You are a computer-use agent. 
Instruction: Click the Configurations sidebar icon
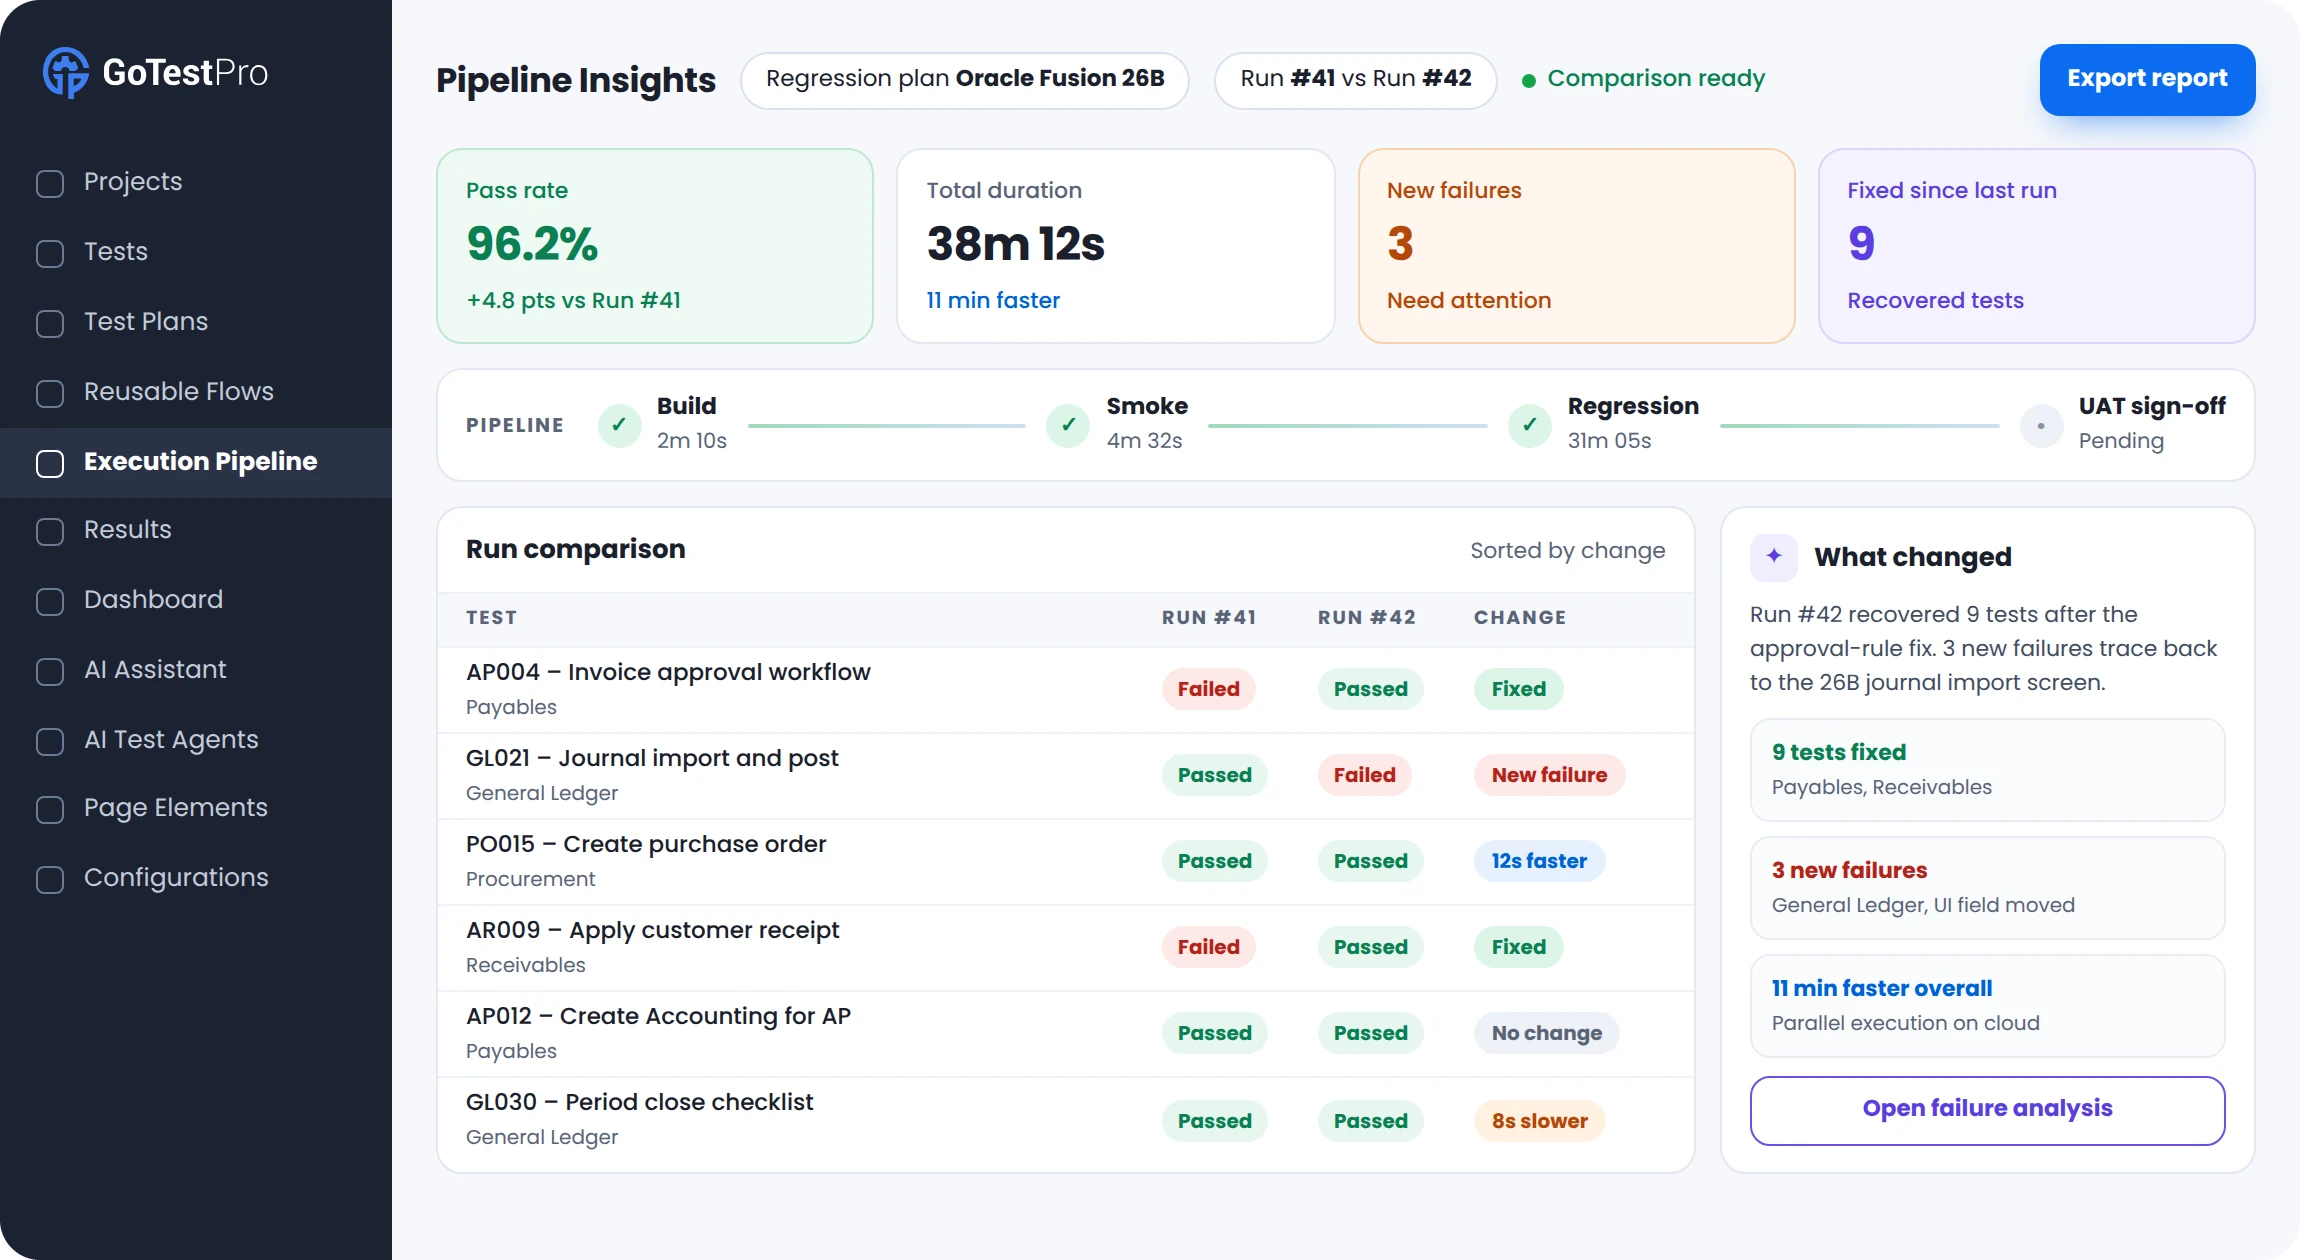pyautogui.click(x=50, y=879)
